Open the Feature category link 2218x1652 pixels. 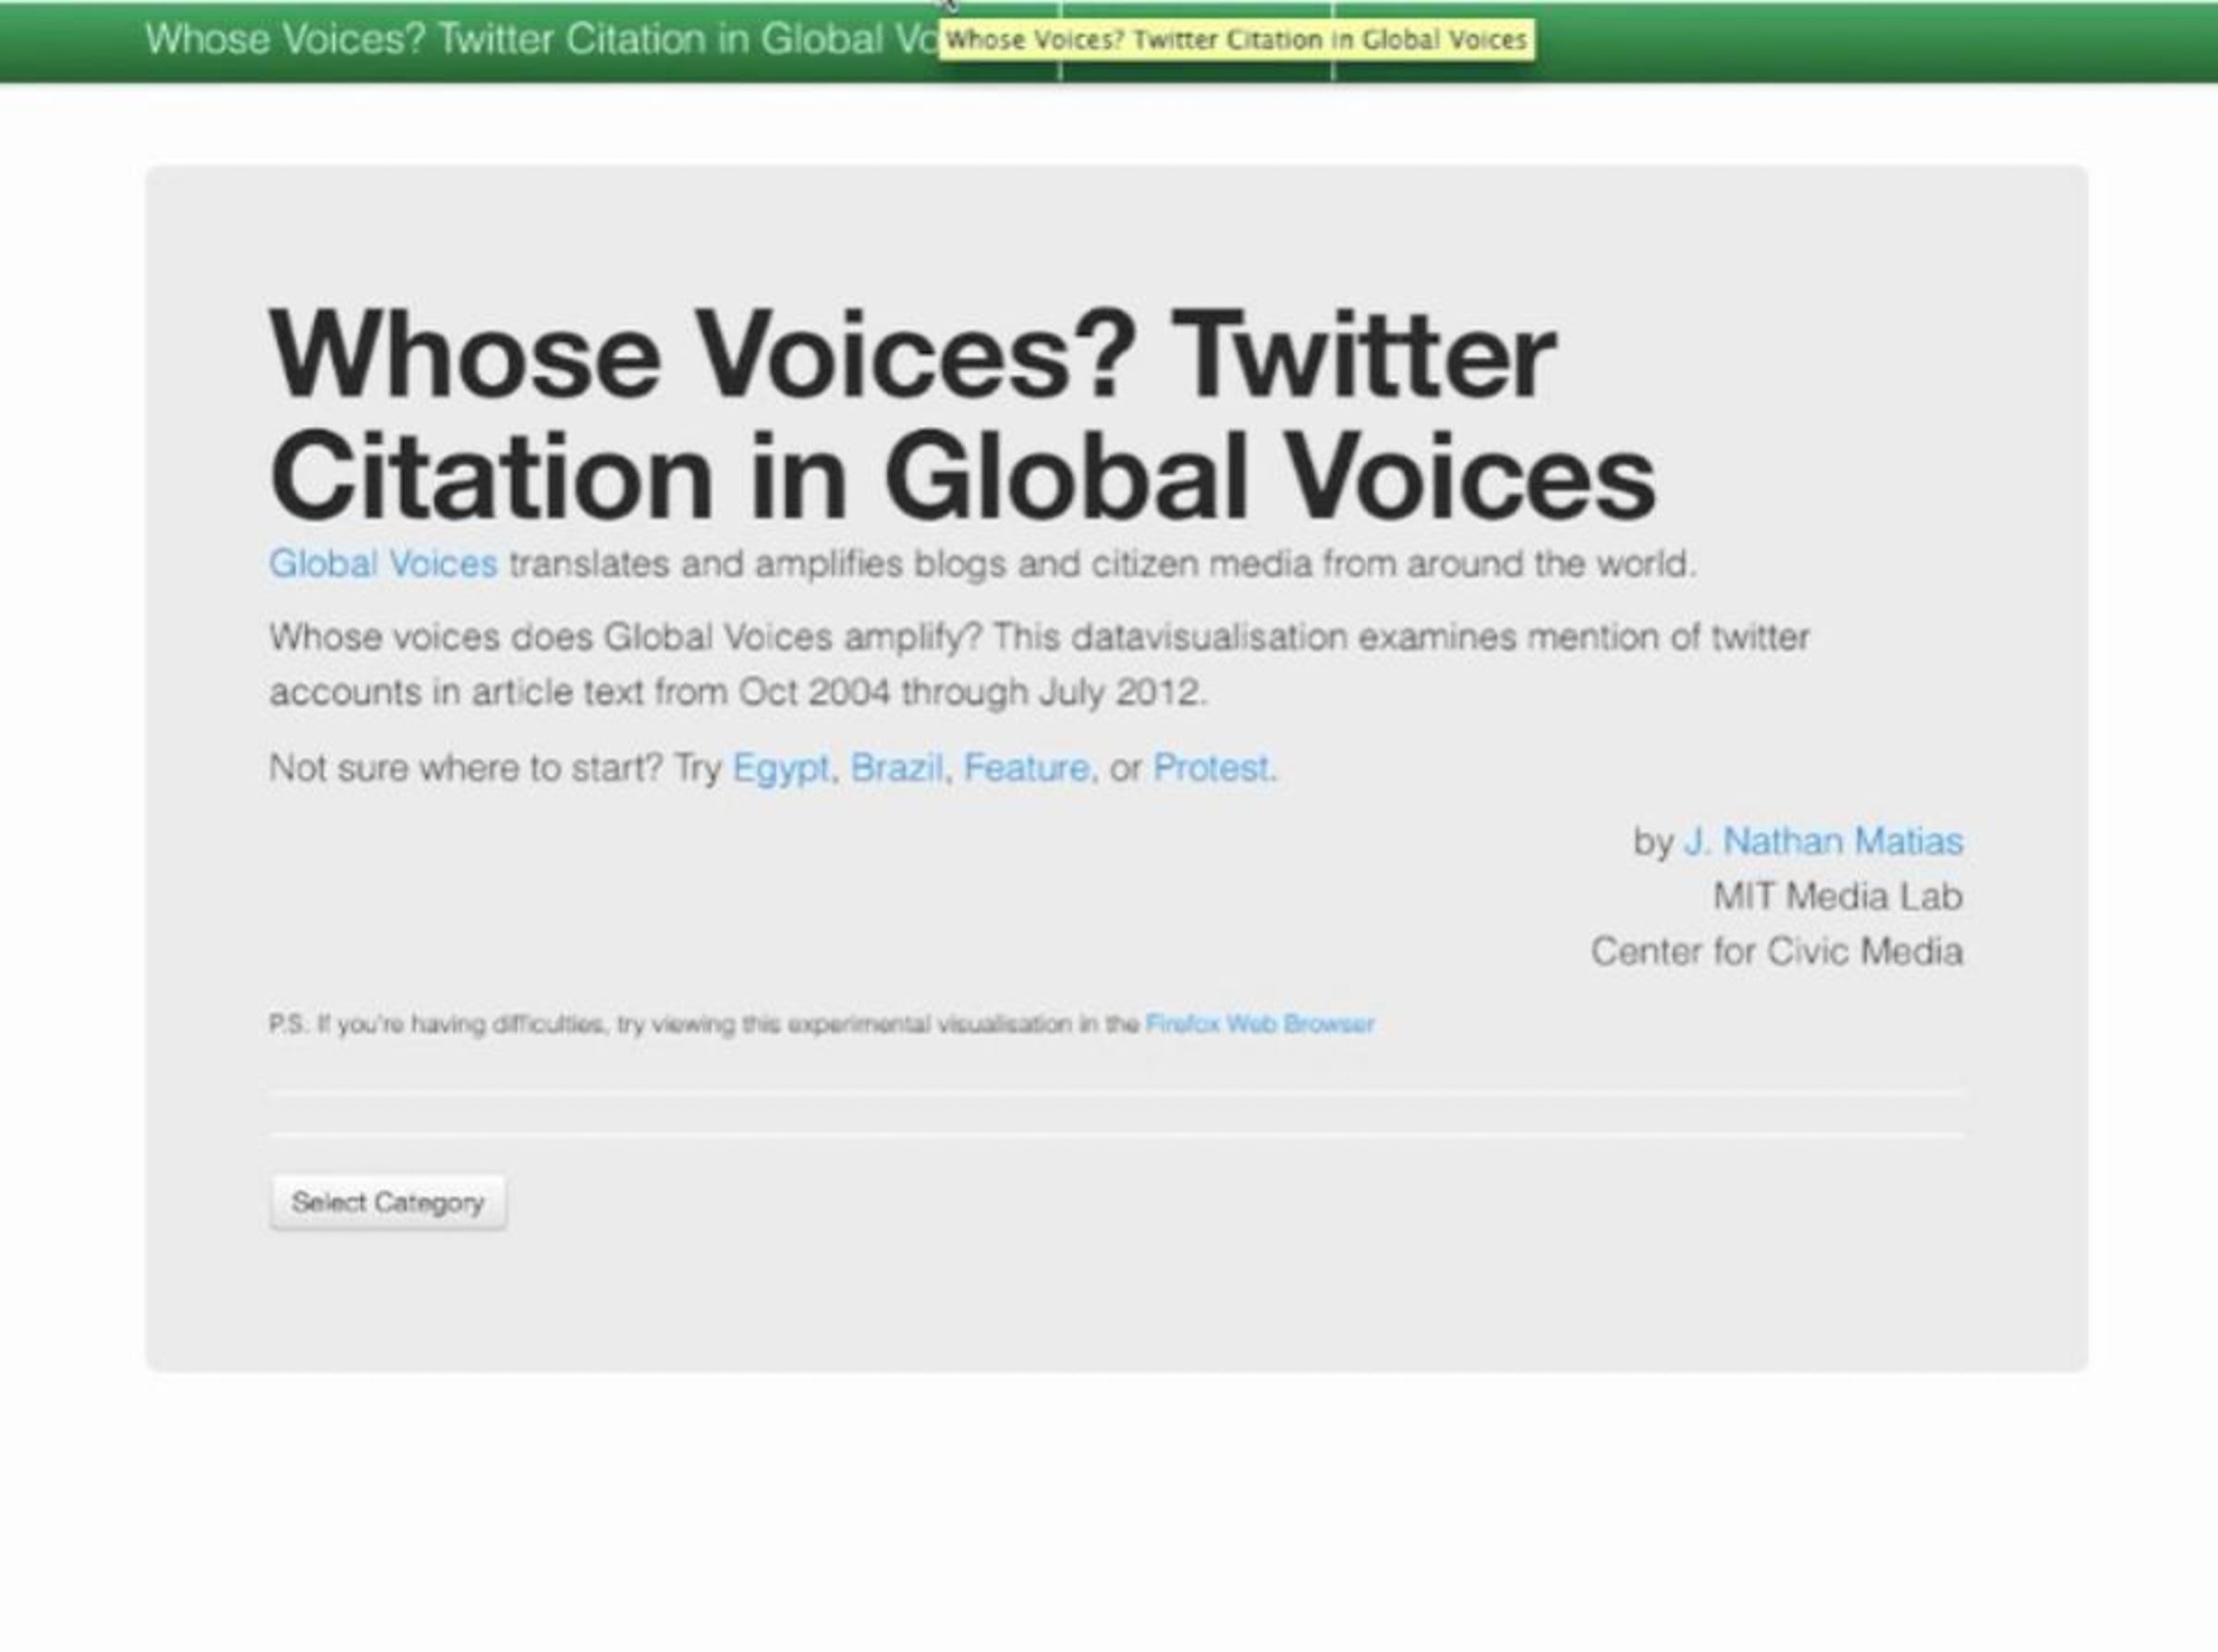point(1026,768)
